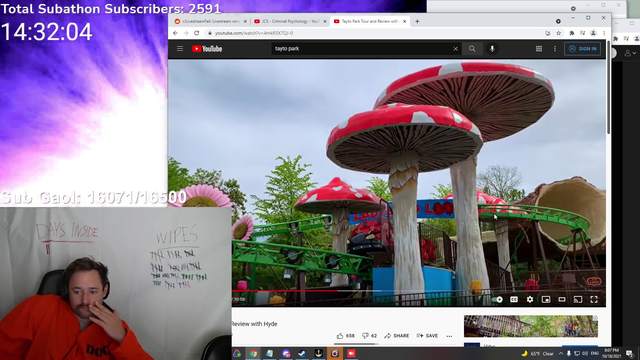Open the taskbar clock and calendar
This screenshot has height=360, width=640.
coord(611,353)
